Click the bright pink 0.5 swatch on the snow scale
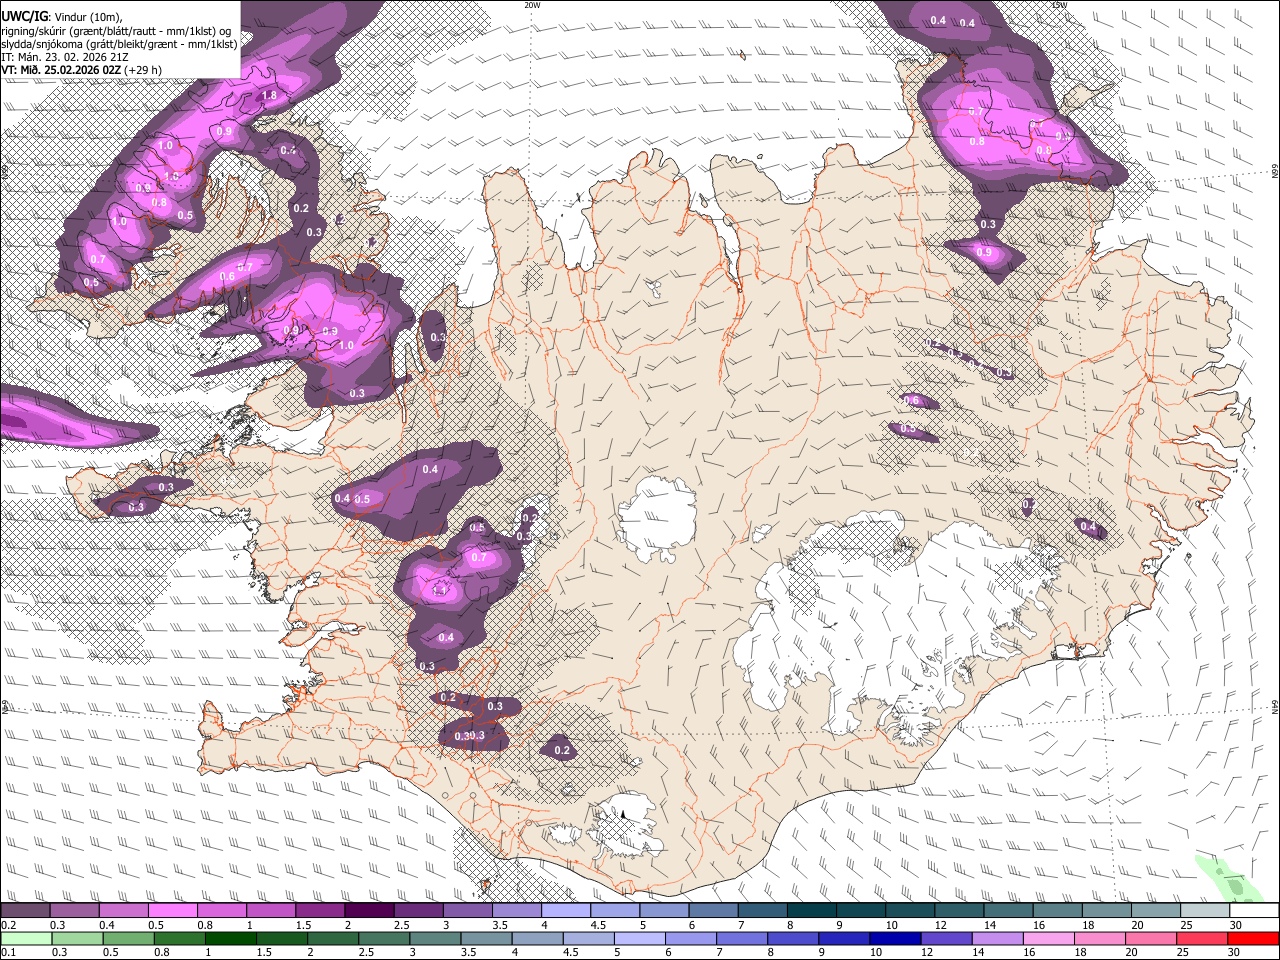Viewport: 1280px width, 960px height. point(174,910)
